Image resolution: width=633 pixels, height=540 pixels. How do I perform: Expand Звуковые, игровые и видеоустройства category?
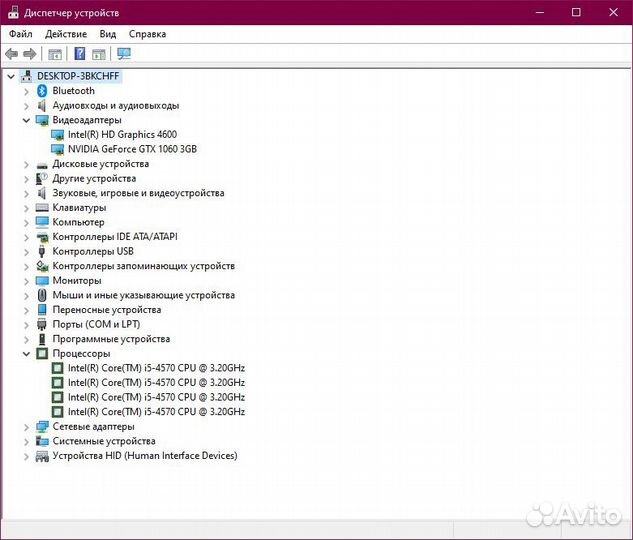click(x=26, y=194)
